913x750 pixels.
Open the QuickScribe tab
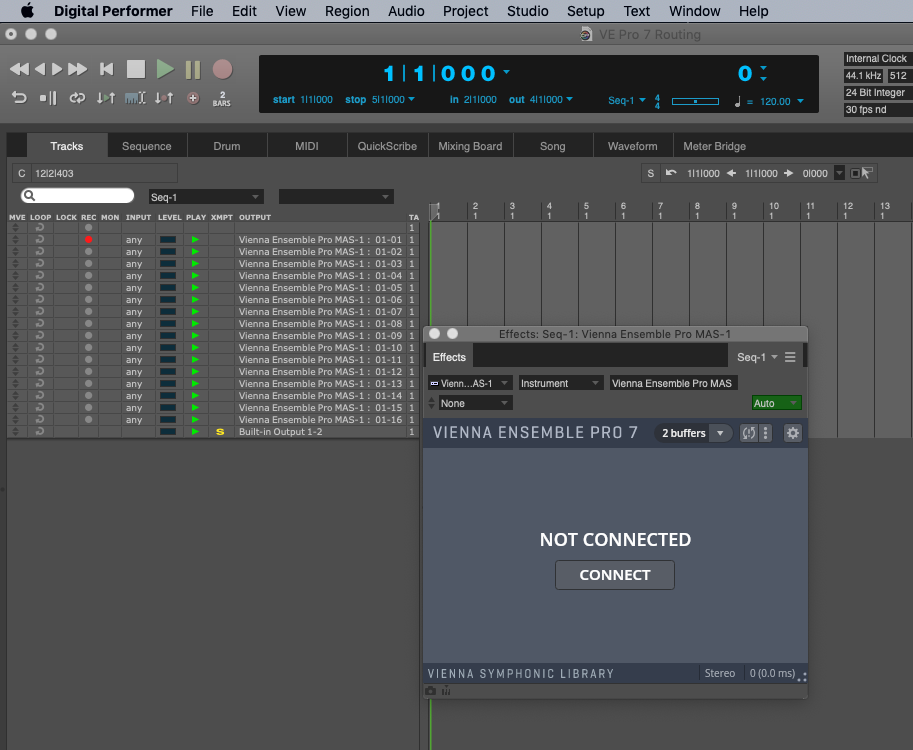387,146
